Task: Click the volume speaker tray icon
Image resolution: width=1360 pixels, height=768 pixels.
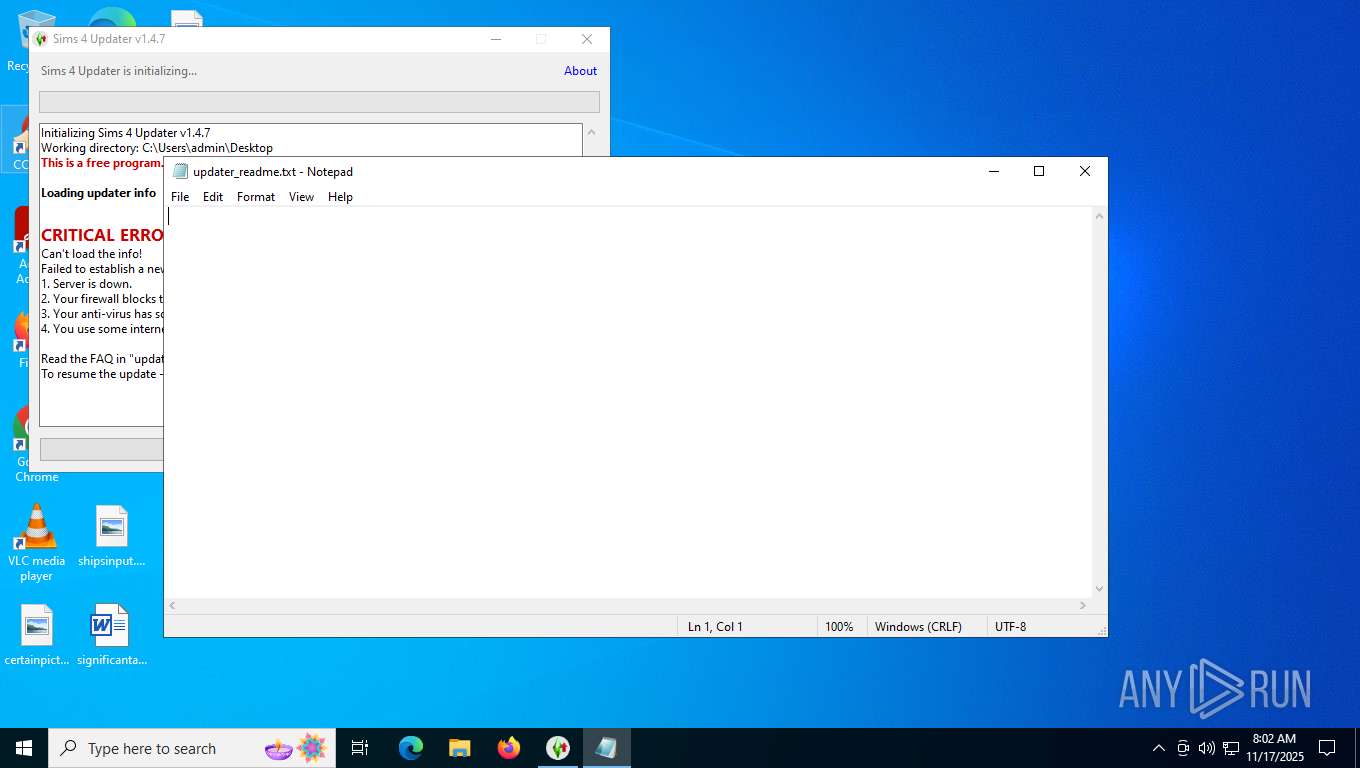Action: (x=1207, y=748)
